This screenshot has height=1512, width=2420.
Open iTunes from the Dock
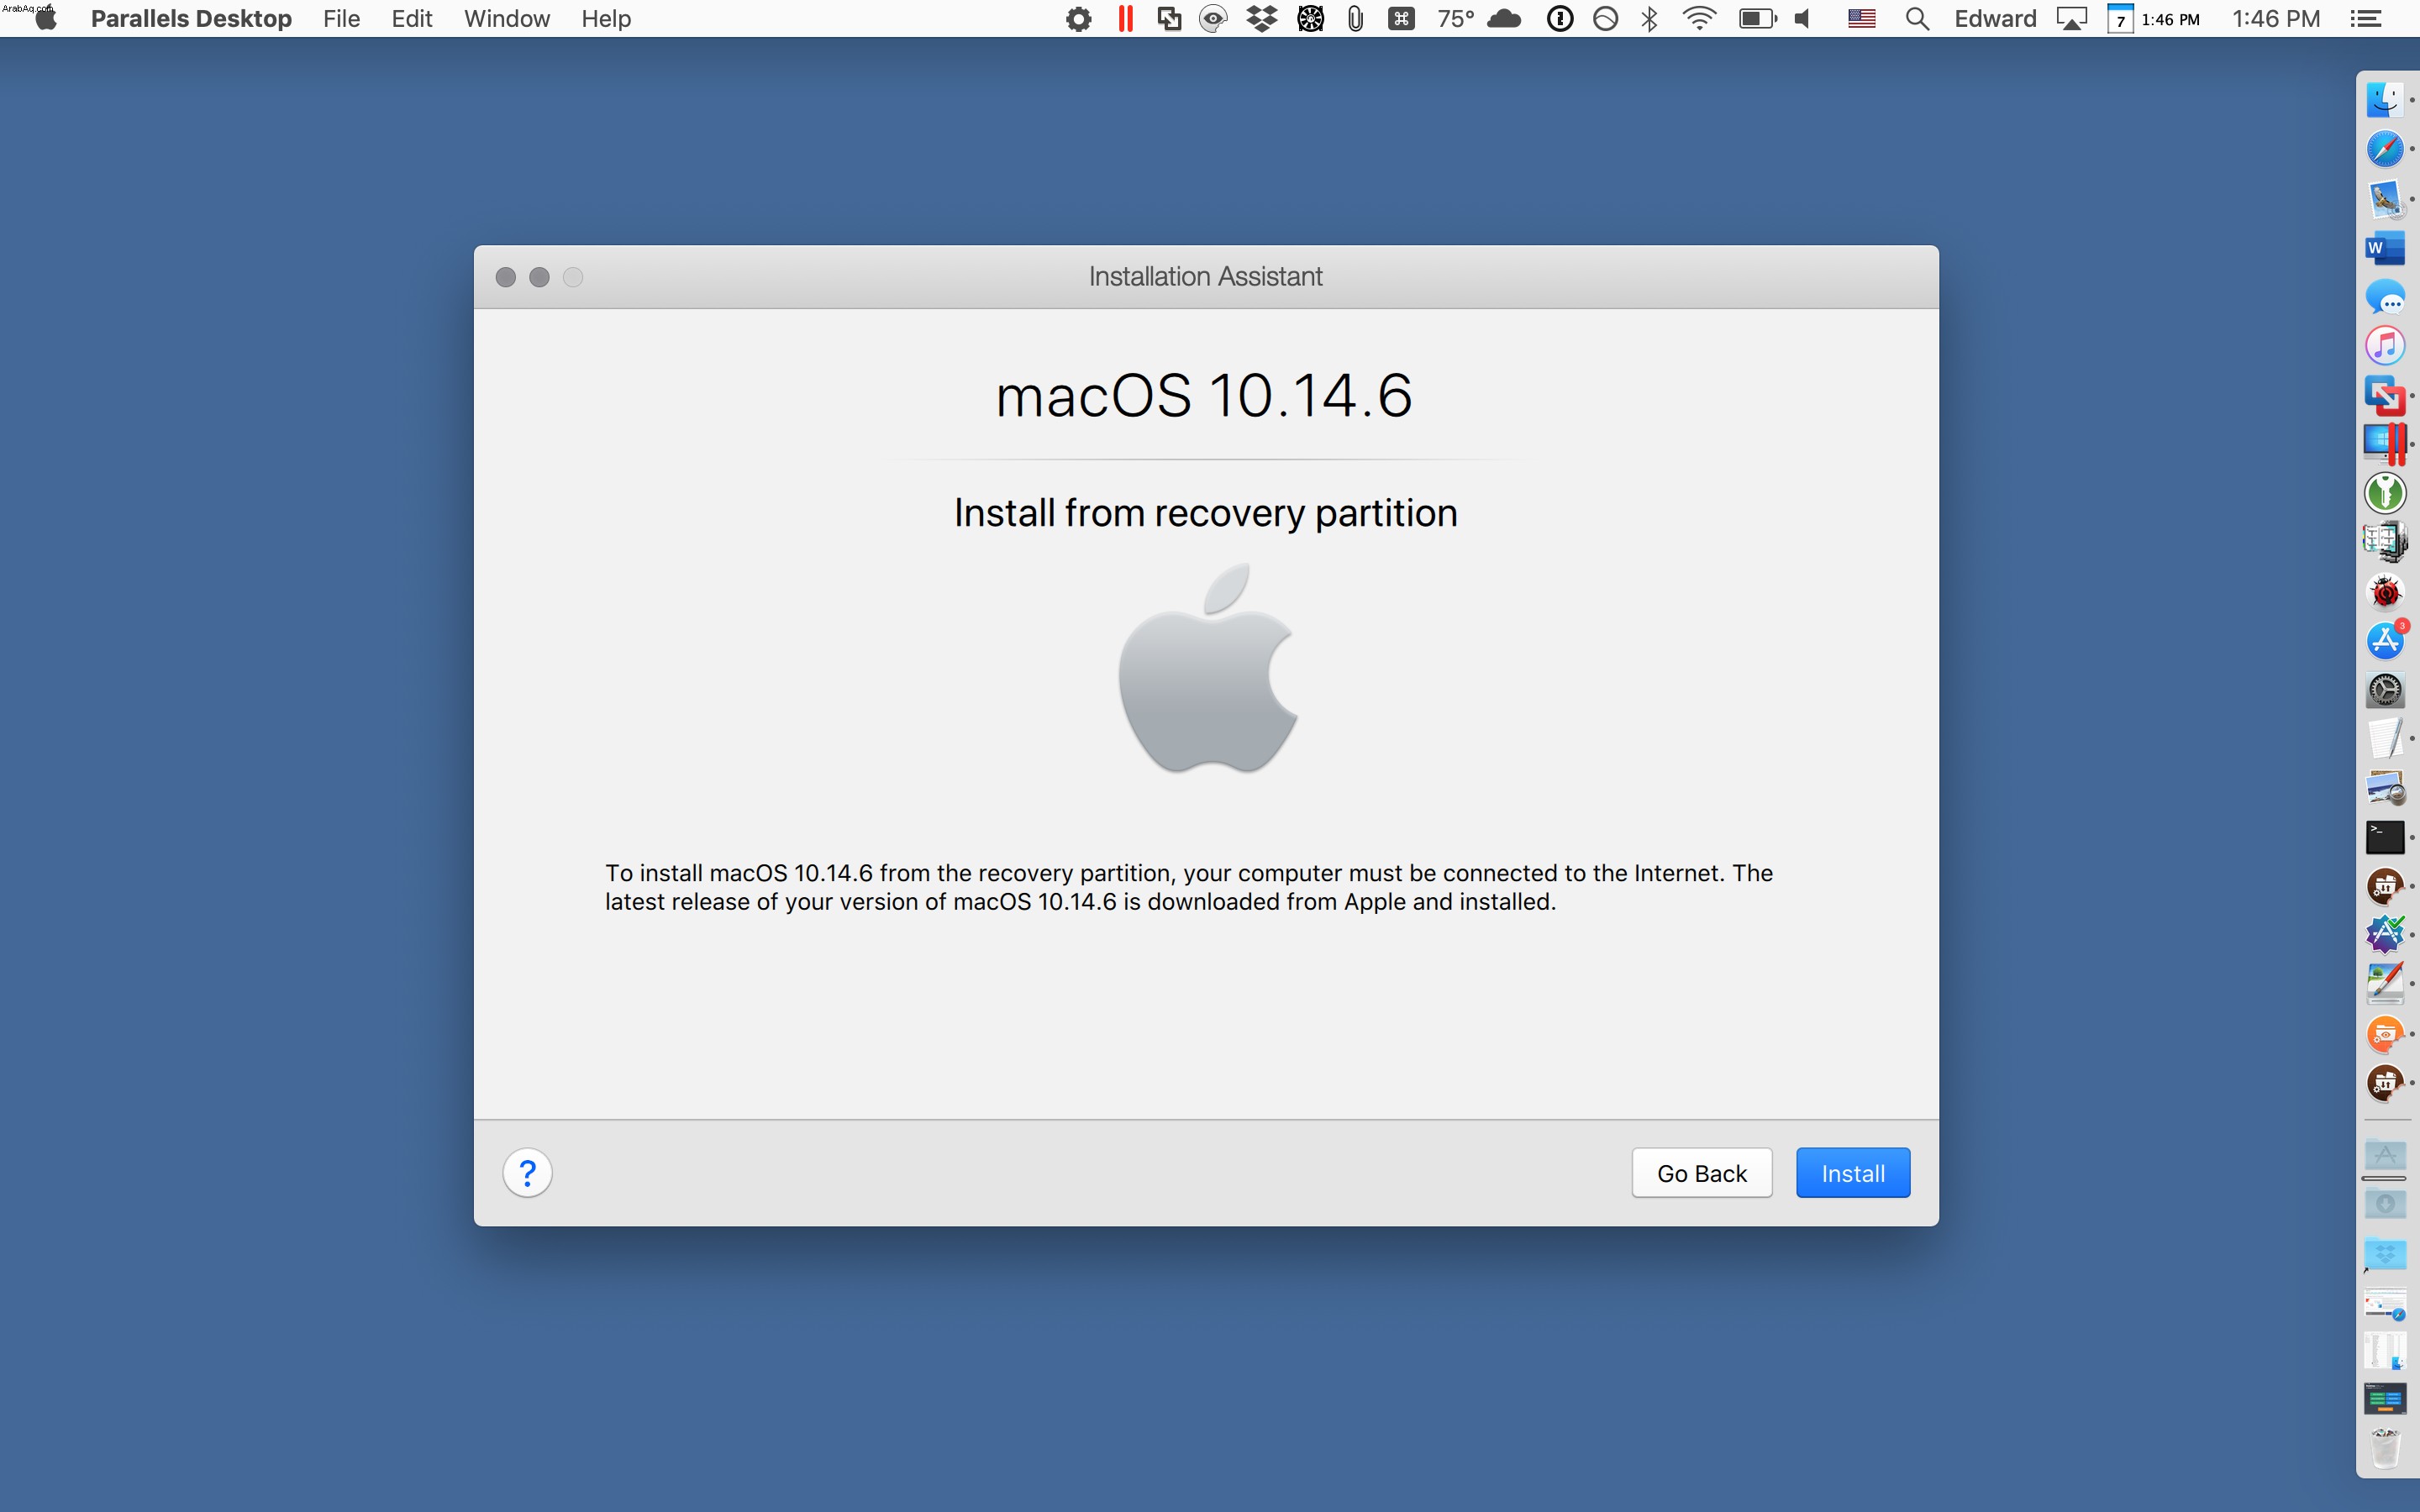pos(2384,346)
